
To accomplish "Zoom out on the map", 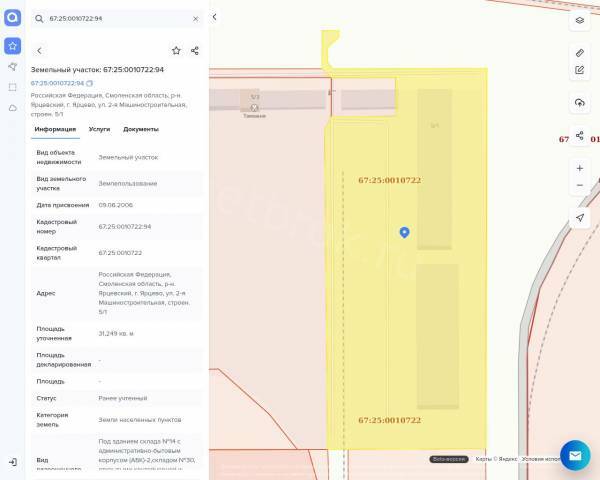I will coord(580,185).
